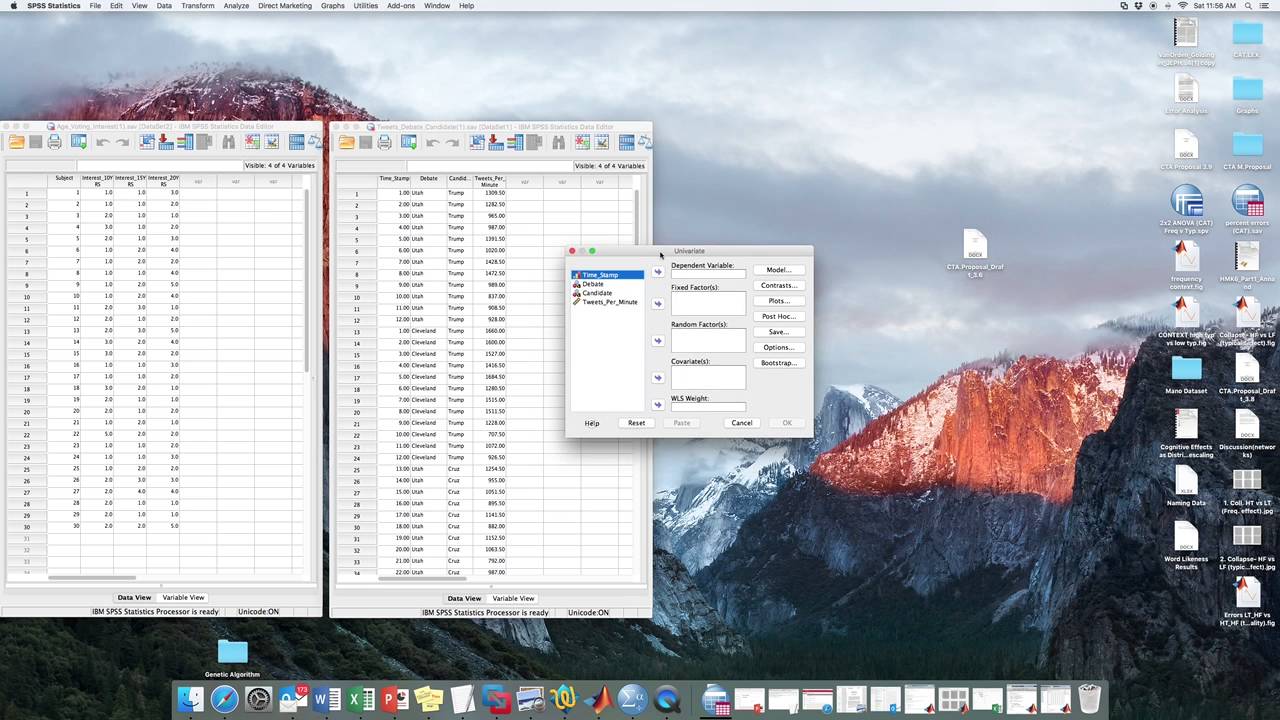Screen dimensions: 1280x720
Task: Open SPSS Statistics icon in the Dock
Action: pyautogui.click(x=633, y=699)
